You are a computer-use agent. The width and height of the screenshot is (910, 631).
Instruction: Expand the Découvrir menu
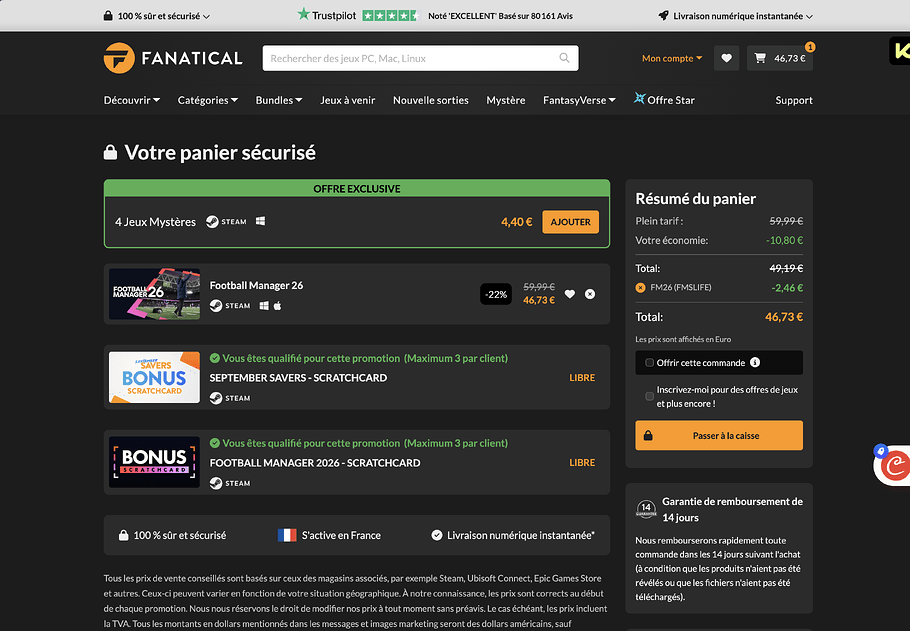(132, 100)
